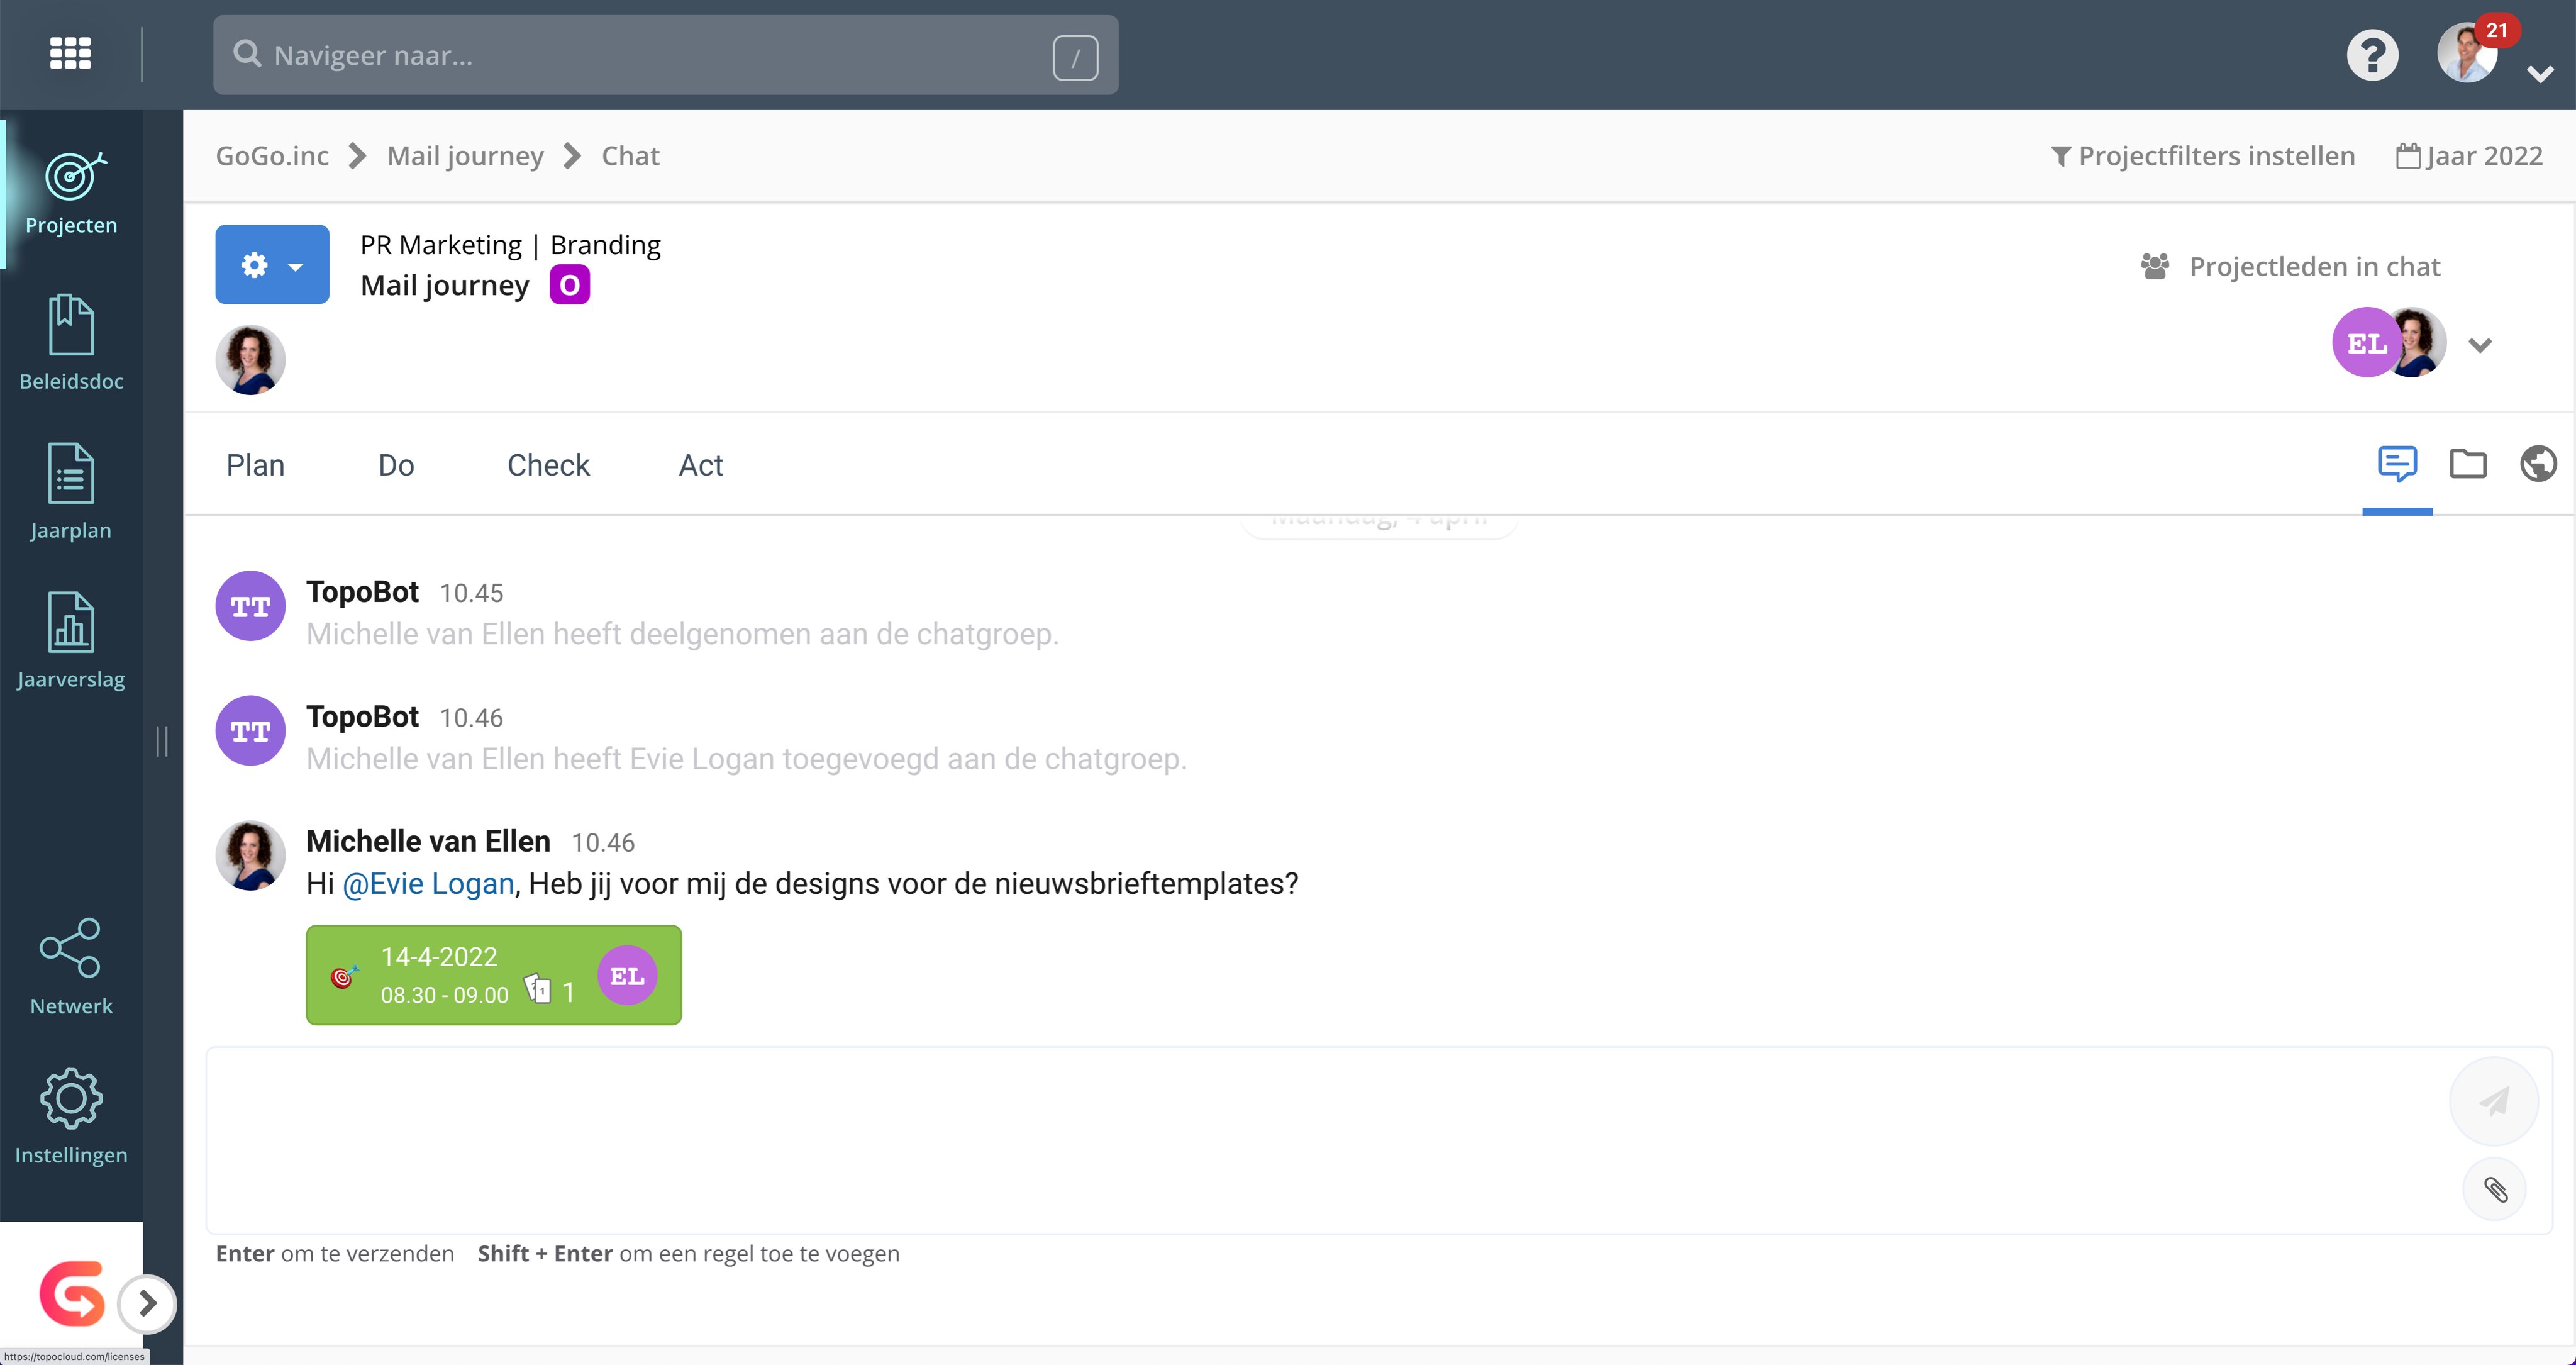The image size is (2576, 1365).
Task: Click TopoBot avatar at 10.45 message
Action: click(250, 606)
